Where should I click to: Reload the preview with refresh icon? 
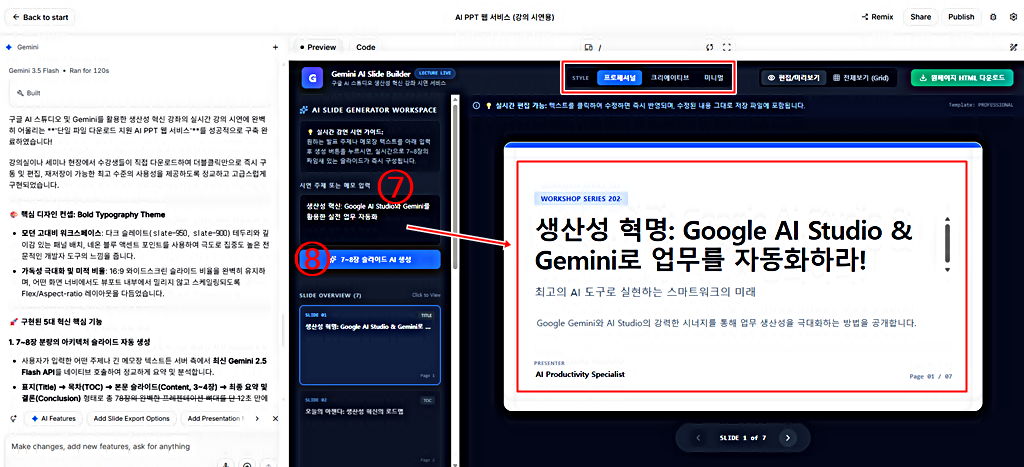click(710, 47)
